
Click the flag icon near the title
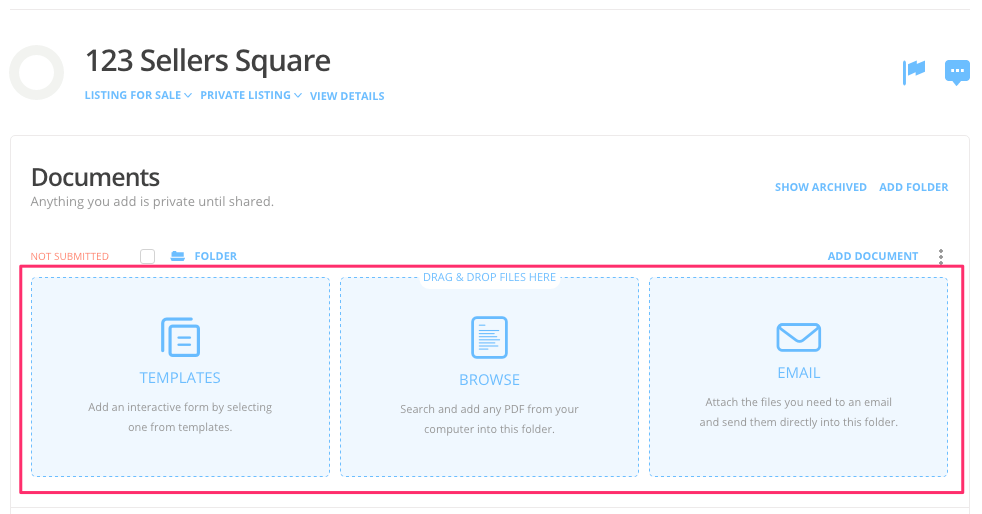914,71
